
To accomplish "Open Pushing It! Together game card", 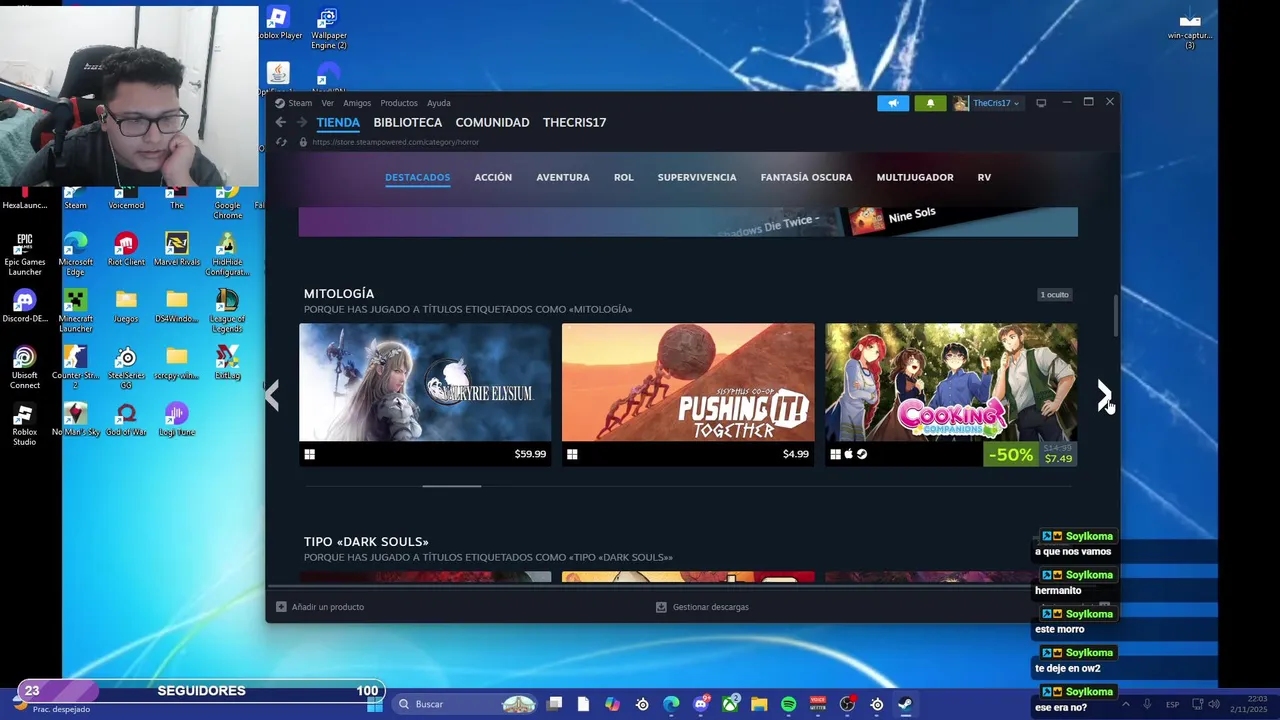I will point(688,394).
